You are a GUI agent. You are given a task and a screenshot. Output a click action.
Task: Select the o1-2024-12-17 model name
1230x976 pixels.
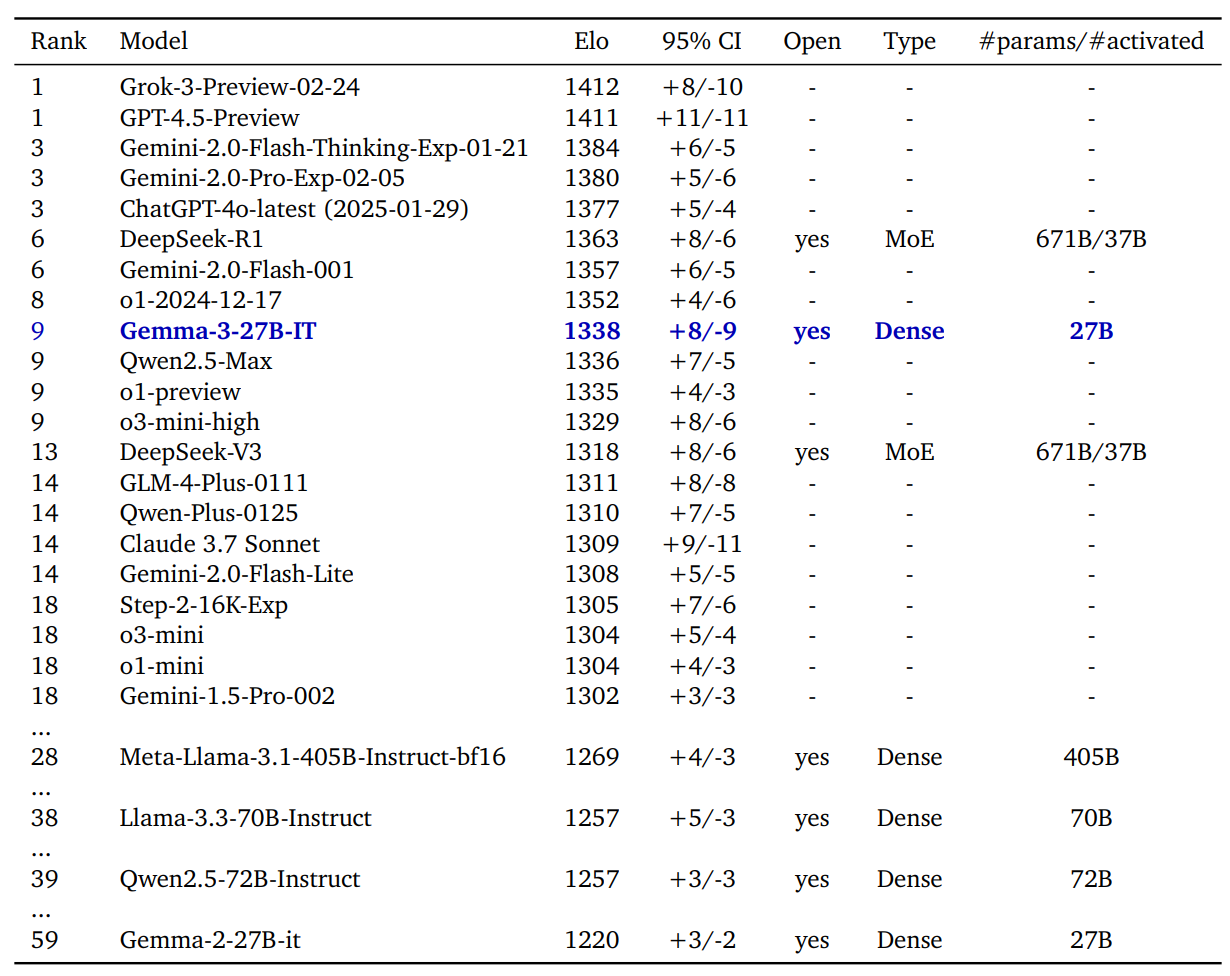click(x=201, y=301)
